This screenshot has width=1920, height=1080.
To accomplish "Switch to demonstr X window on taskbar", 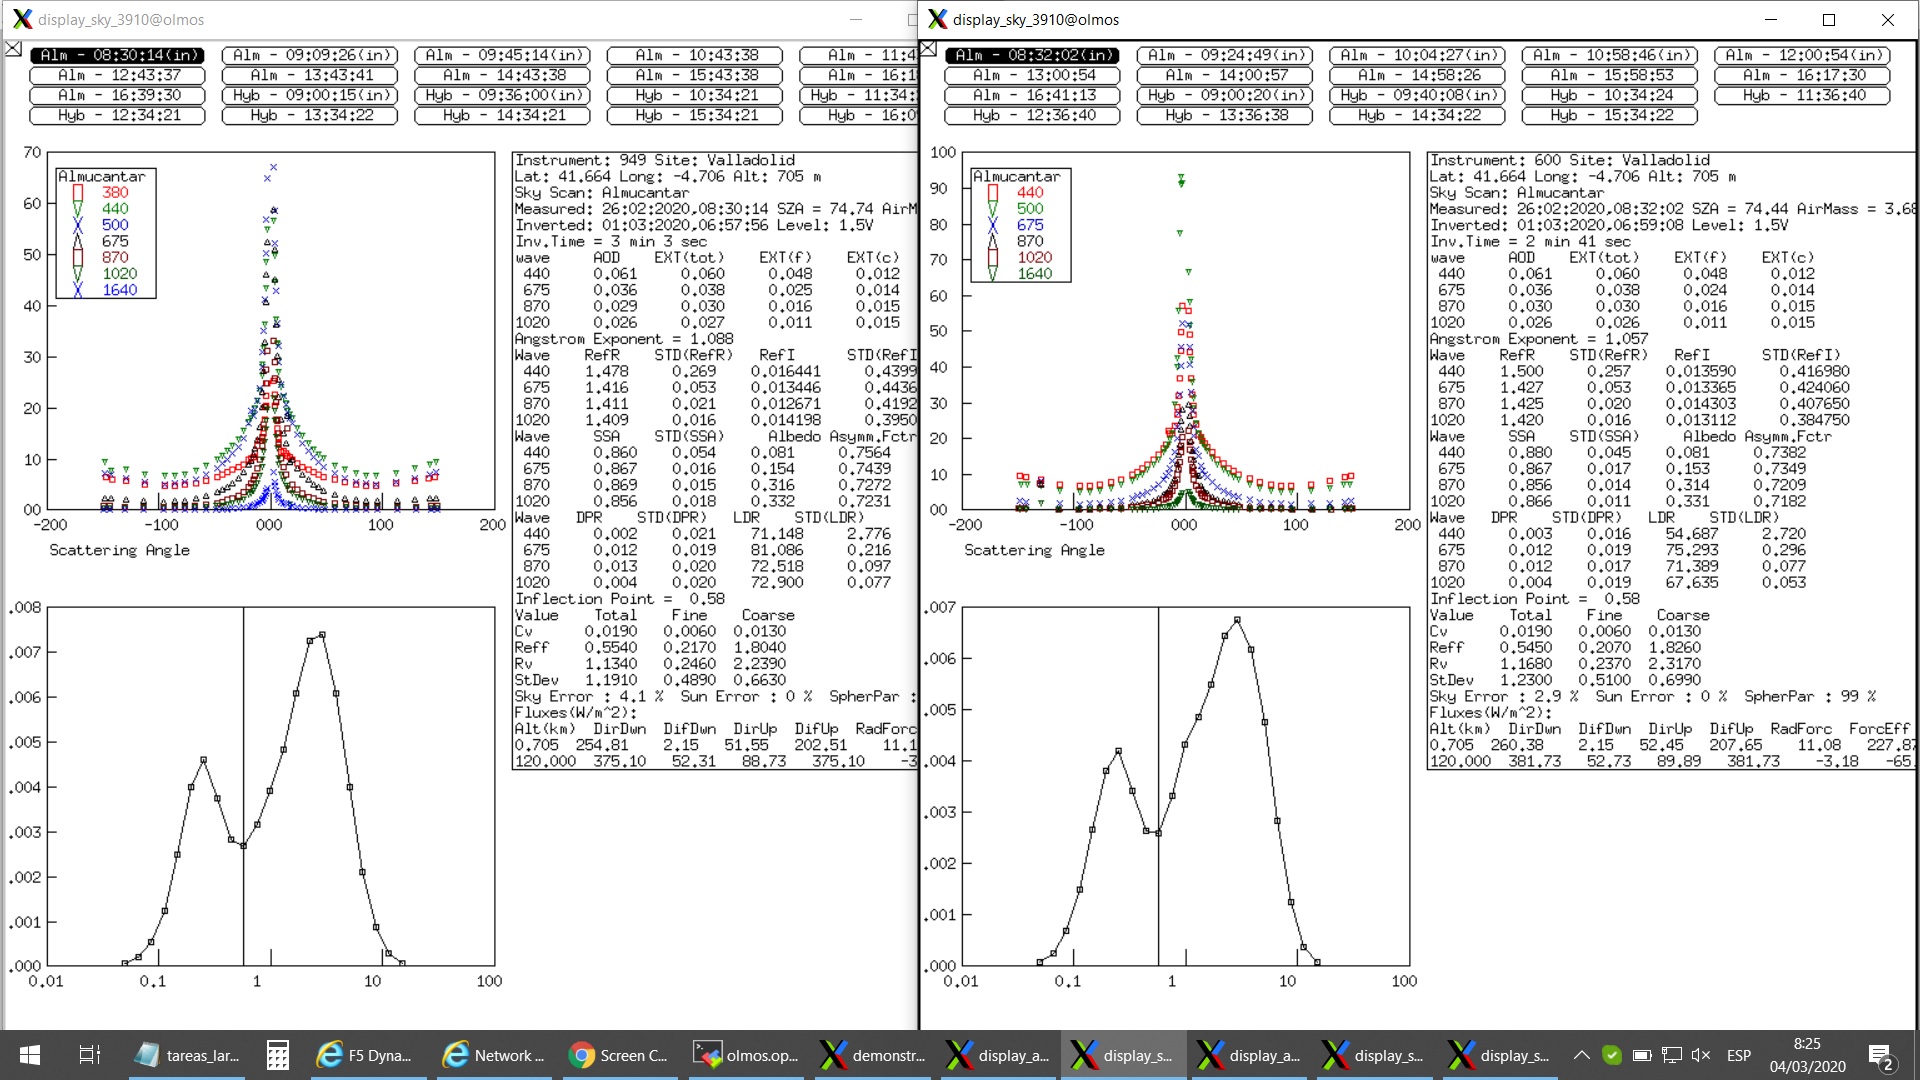I will tap(872, 1055).
